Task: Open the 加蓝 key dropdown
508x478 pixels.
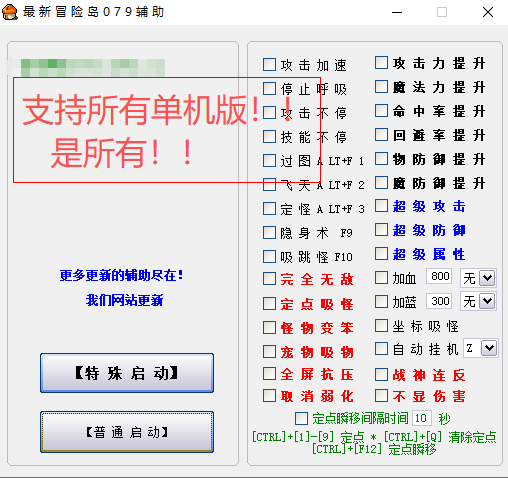Action: 487,301
